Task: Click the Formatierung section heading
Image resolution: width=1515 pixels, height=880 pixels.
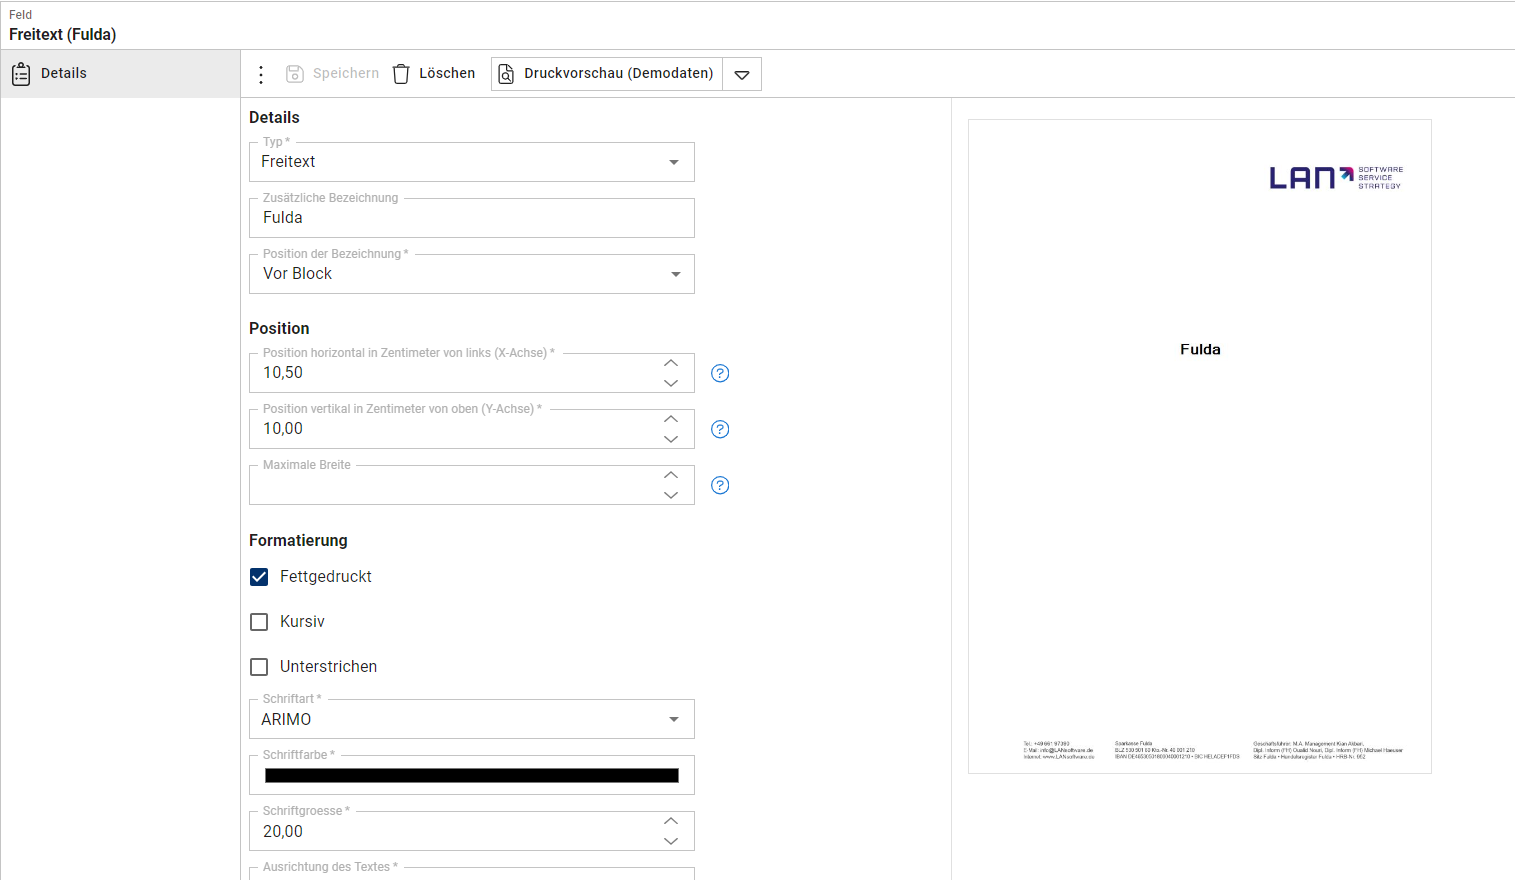Action: (298, 540)
